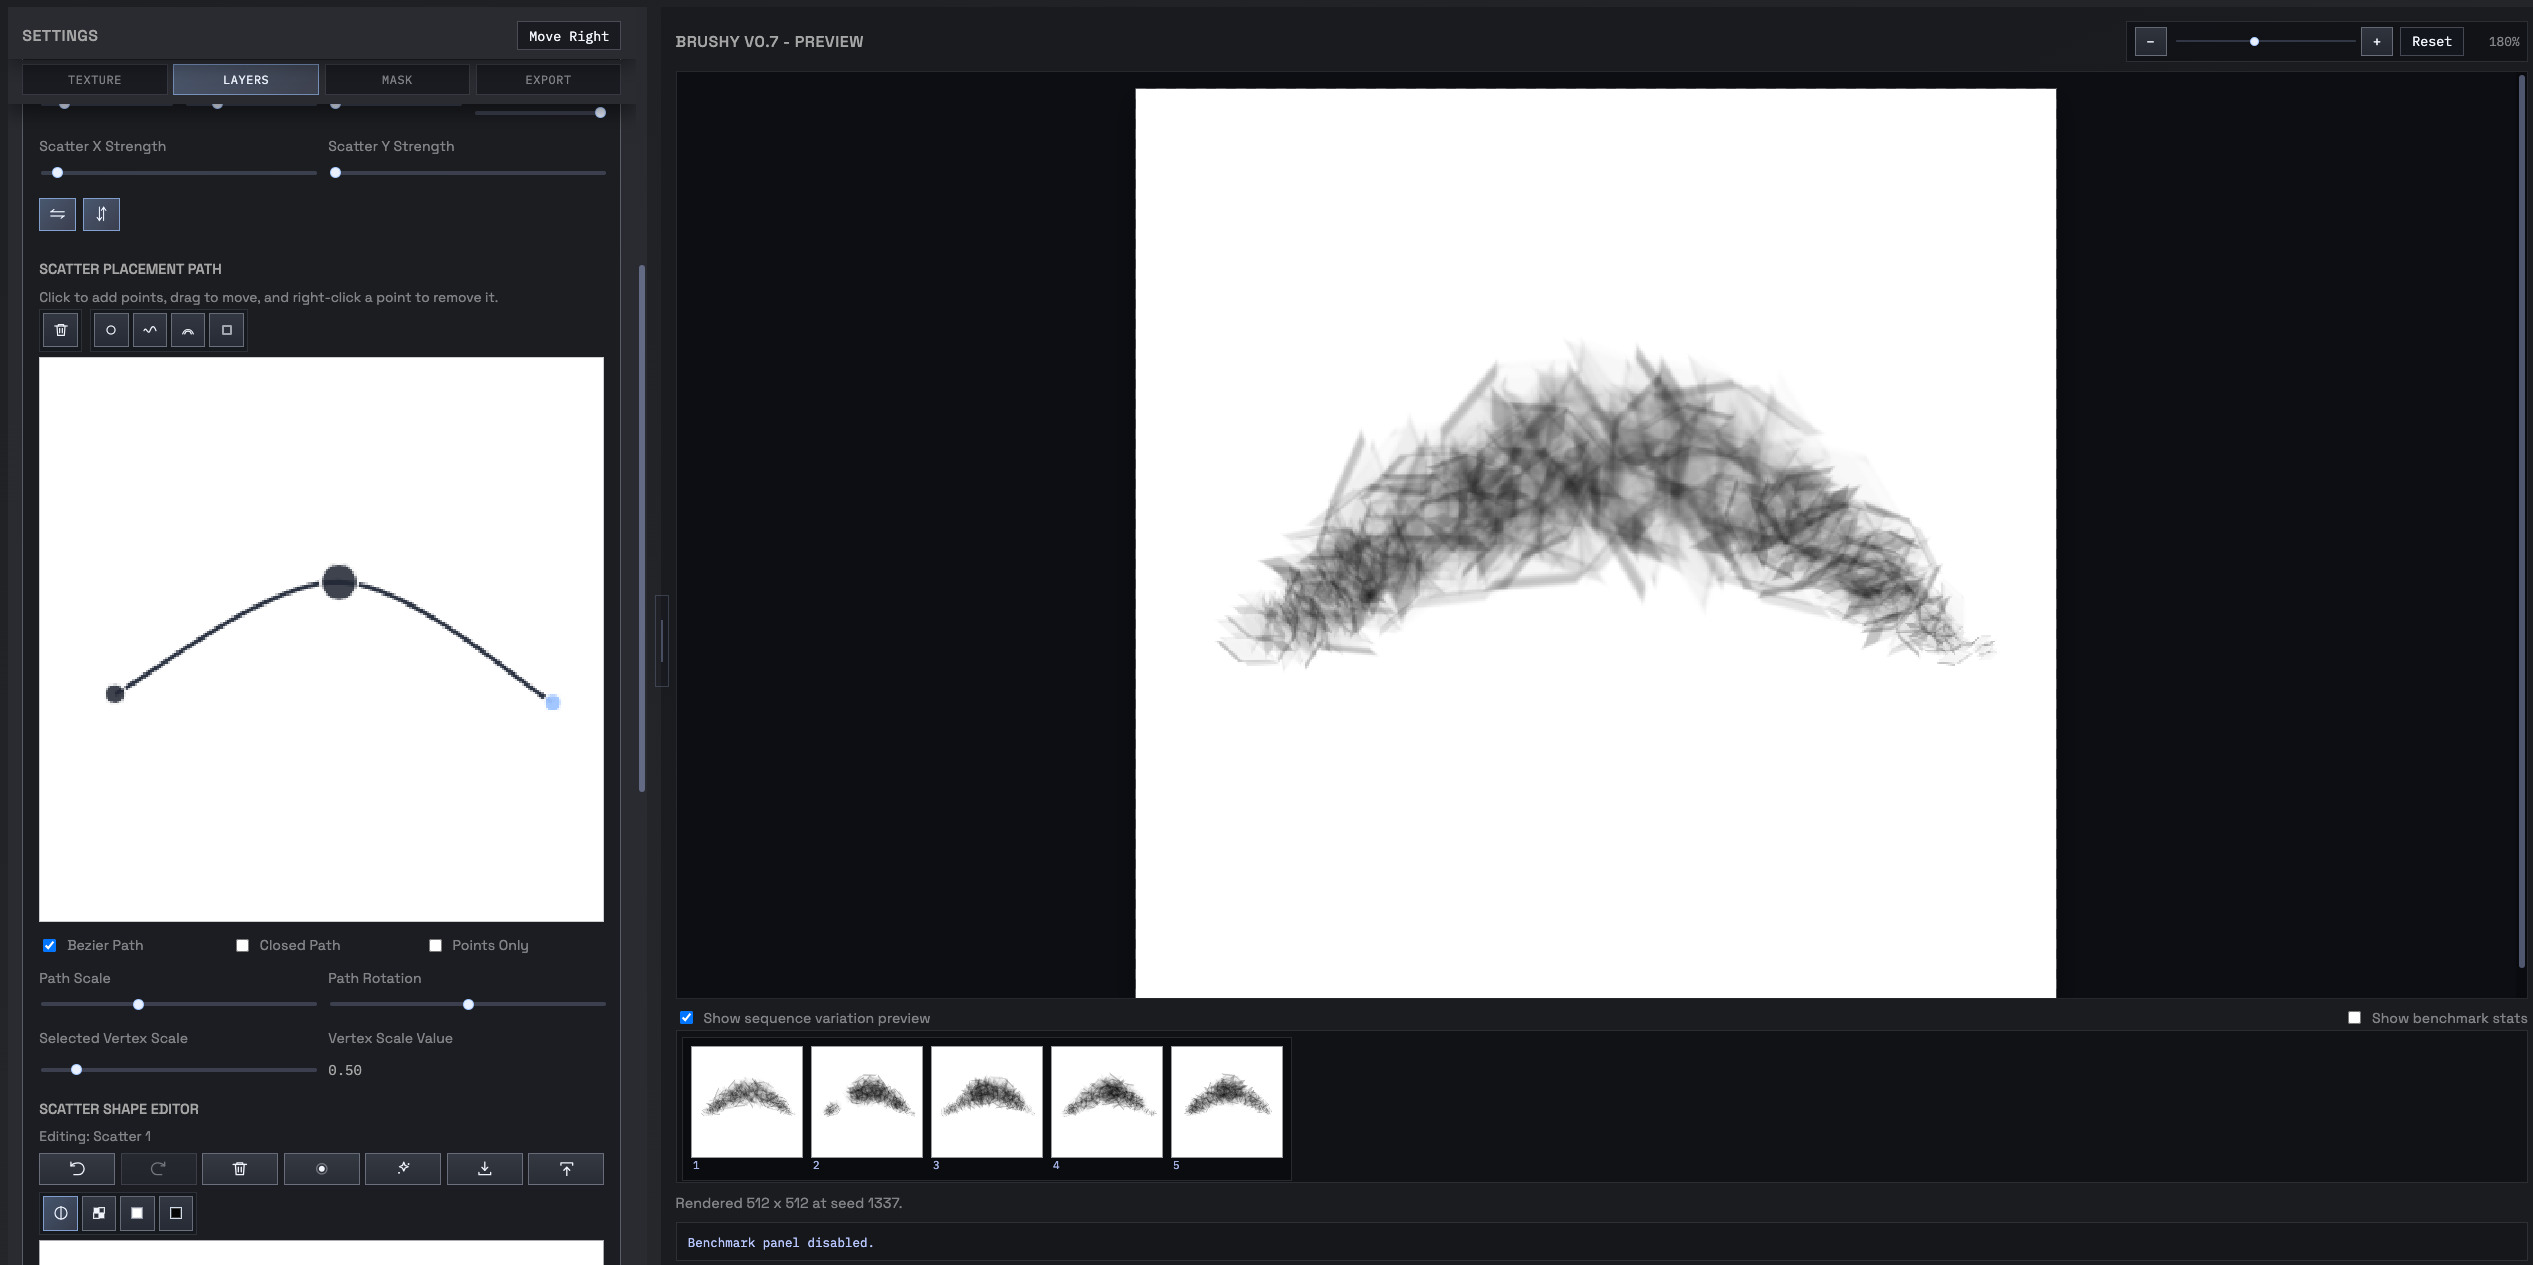
Task: Toggle the horizontal flip arrows button
Action: coord(57,214)
